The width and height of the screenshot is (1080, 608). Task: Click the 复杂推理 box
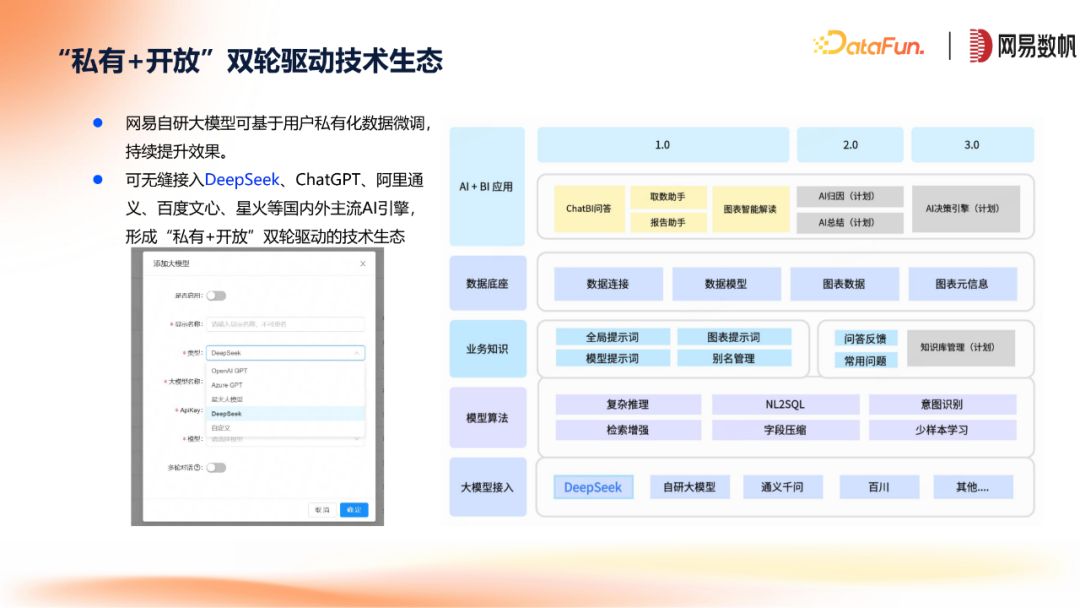[x=628, y=404]
